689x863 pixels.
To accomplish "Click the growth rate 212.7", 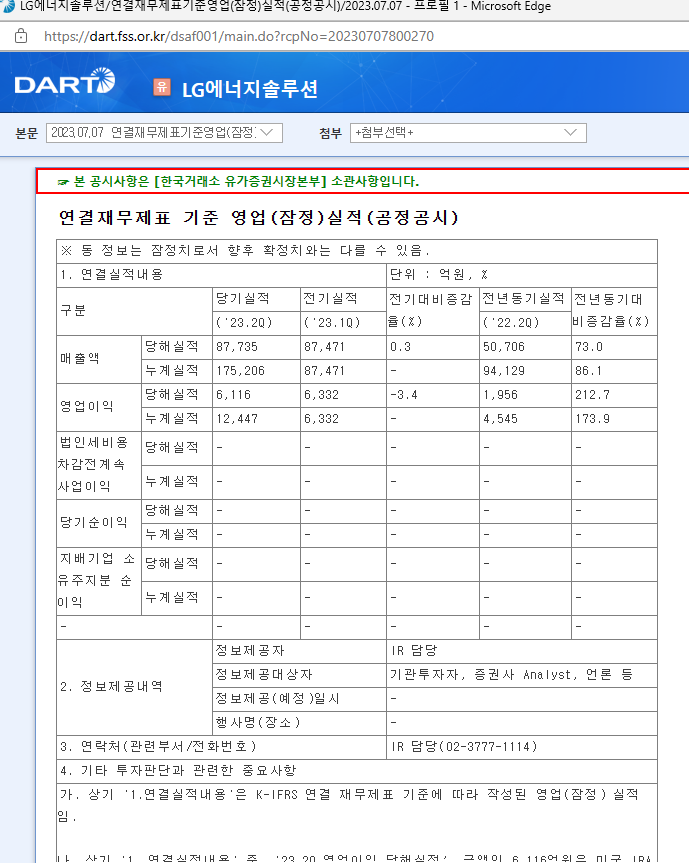I will point(593,395).
